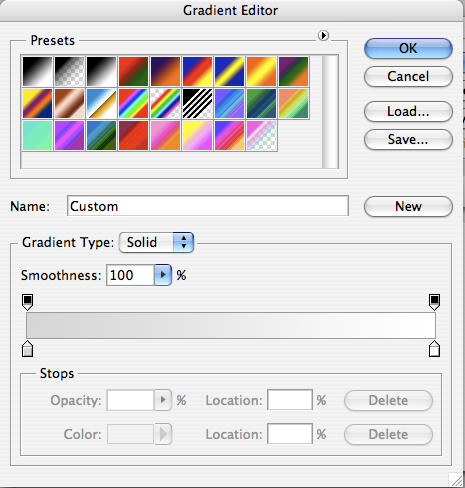
Task: Choose the violet-to-orange gradient preset
Action: pyautogui.click(x=165, y=71)
